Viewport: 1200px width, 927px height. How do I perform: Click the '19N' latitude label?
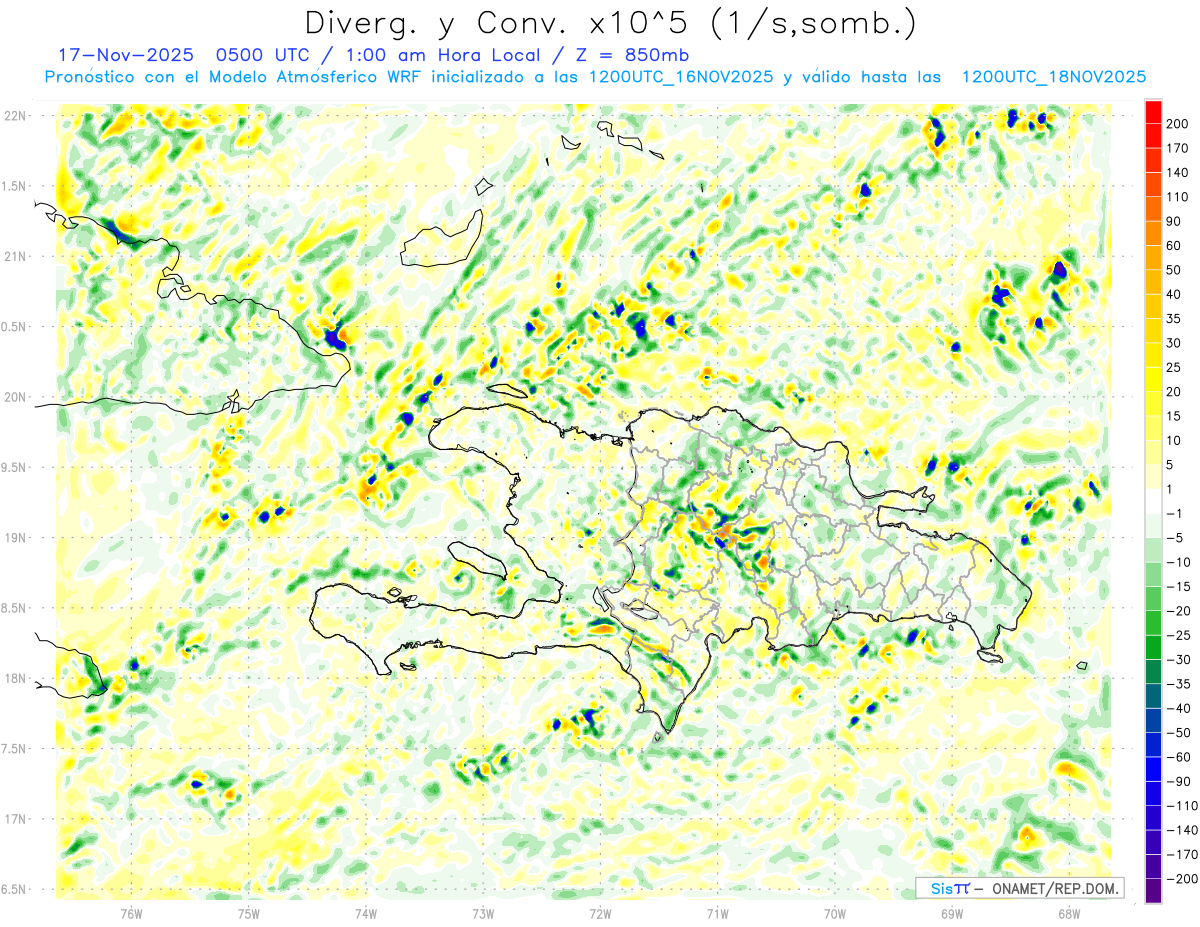click(15, 538)
